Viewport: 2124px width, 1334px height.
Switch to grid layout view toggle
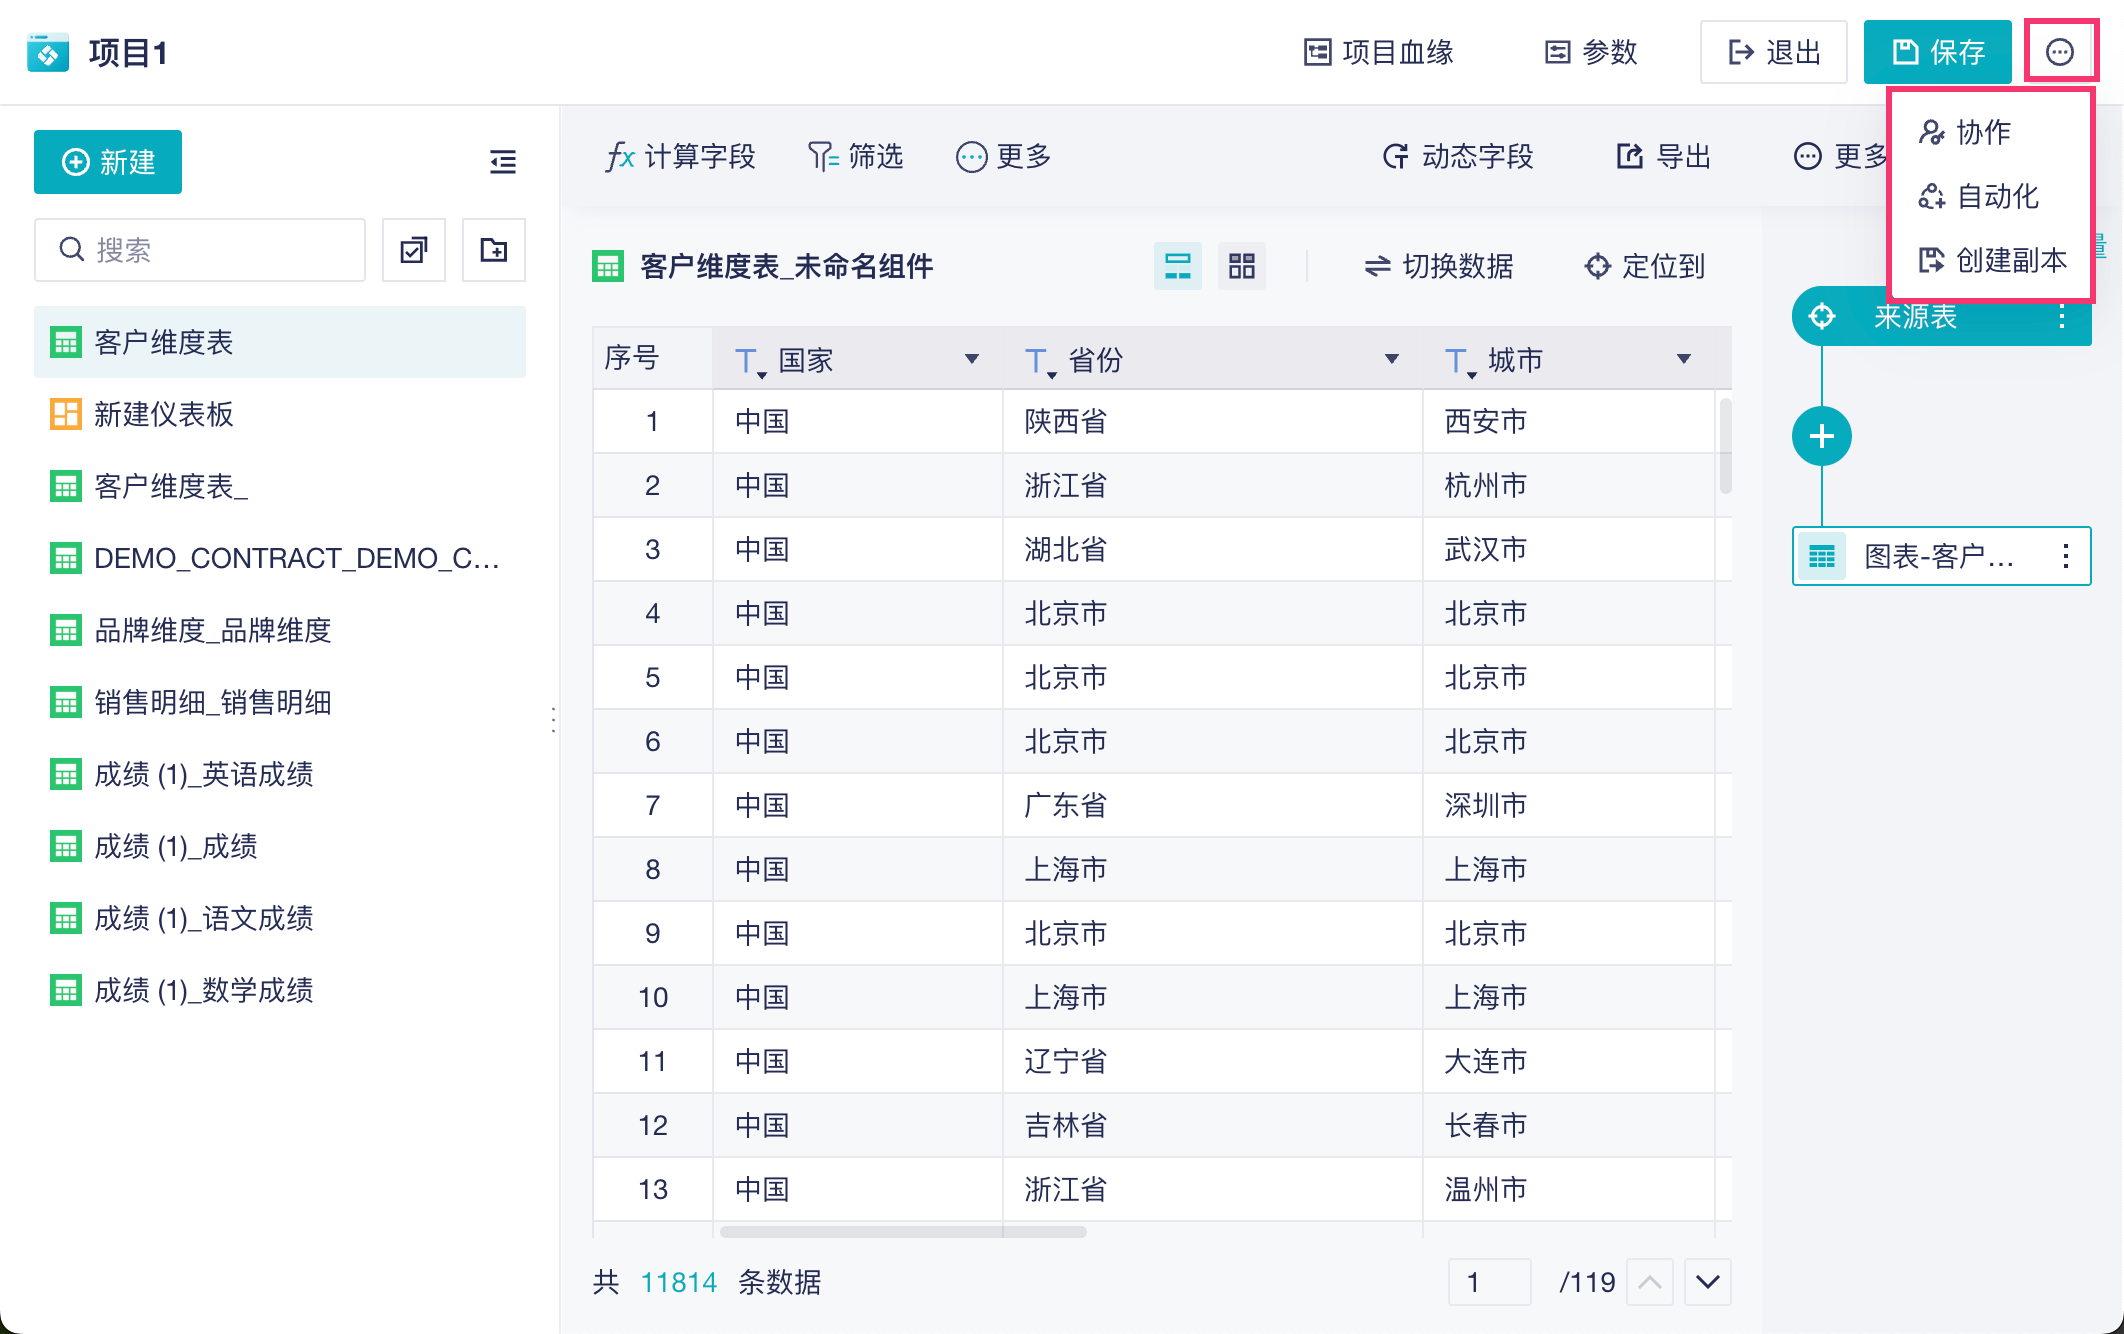pyautogui.click(x=1241, y=266)
